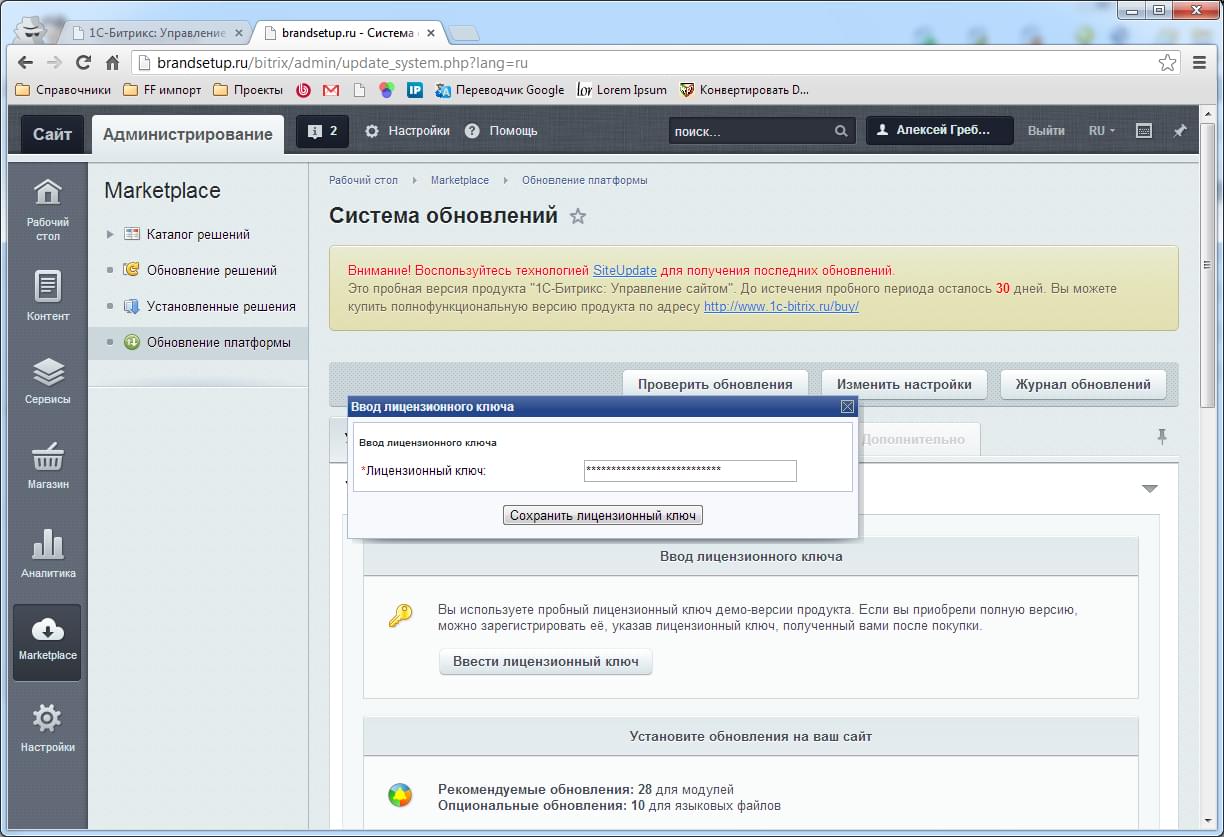Open the Магазин sidebar section
This screenshot has height=837, width=1224.
(x=48, y=467)
